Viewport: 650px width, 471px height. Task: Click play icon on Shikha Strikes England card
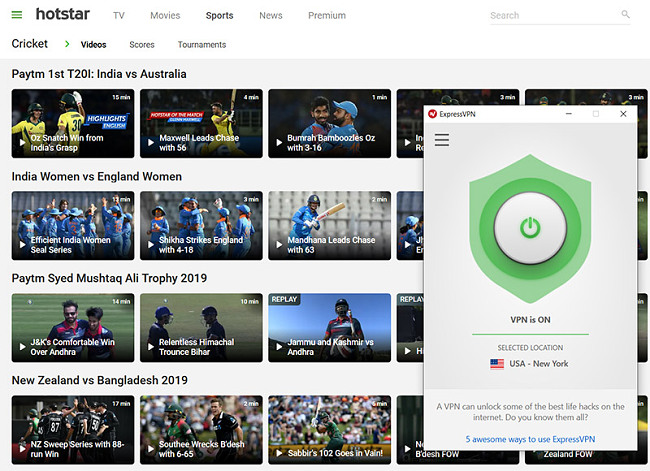pos(151,245)
